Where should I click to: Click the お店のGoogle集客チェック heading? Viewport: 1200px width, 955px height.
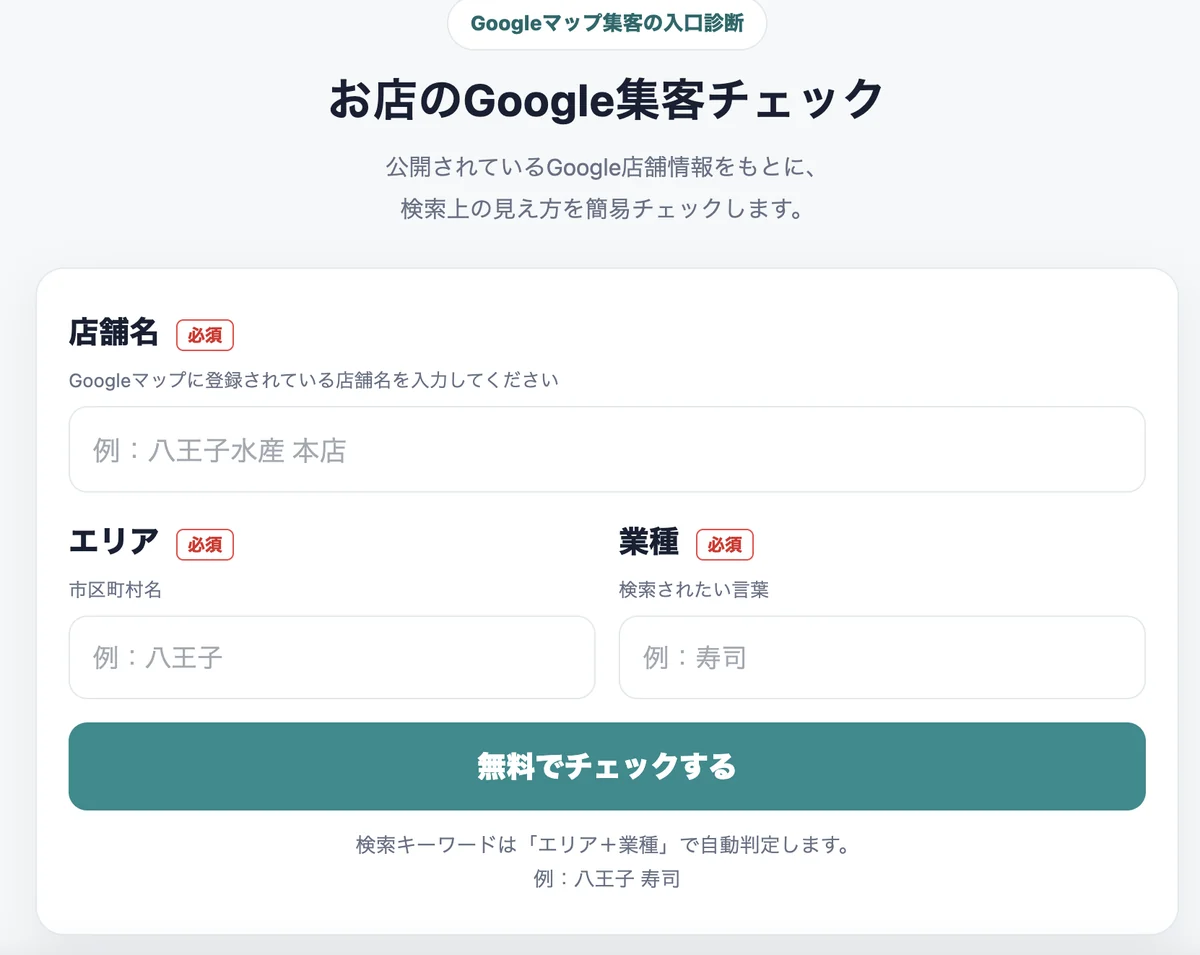coord(607,100)
